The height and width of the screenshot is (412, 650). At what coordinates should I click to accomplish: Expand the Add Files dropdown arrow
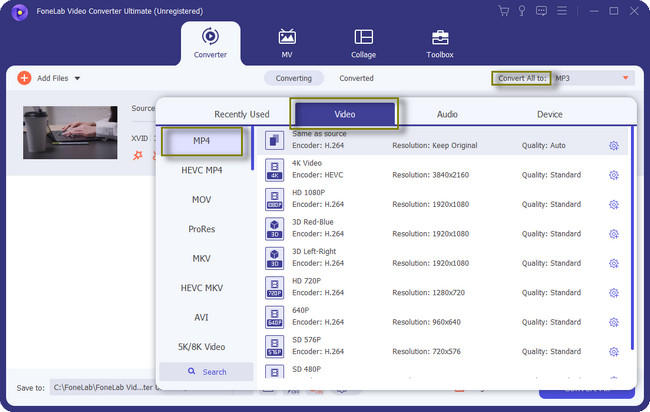pyautogui.click(x=77, y=78)
